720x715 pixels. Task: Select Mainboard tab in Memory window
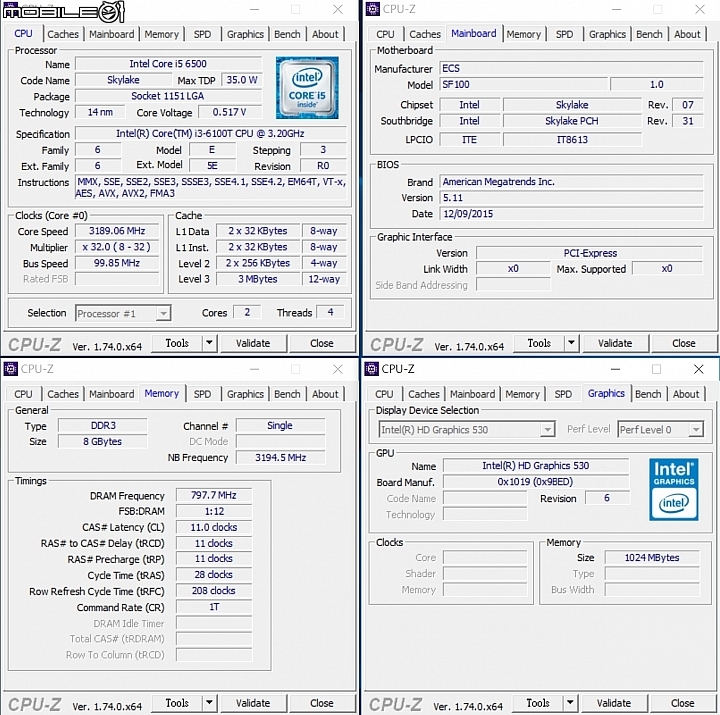112,394
